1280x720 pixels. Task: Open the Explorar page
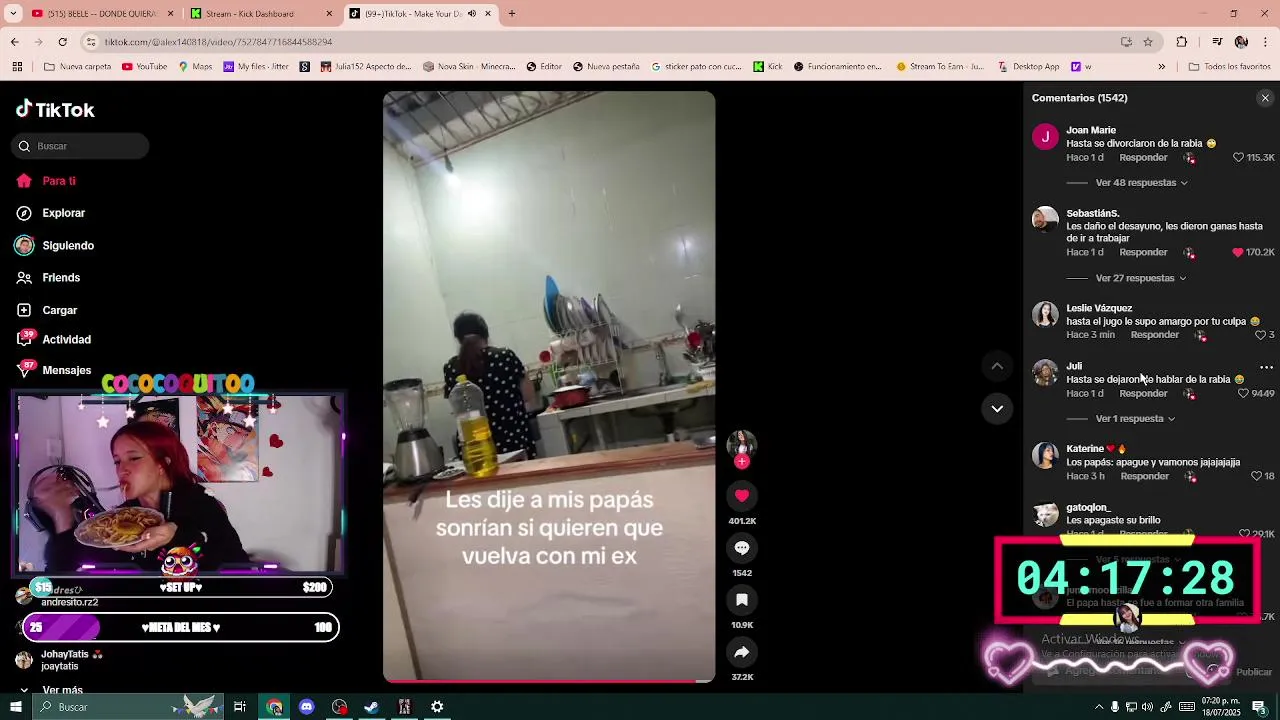pyautogui.click(x=50, y=213)
